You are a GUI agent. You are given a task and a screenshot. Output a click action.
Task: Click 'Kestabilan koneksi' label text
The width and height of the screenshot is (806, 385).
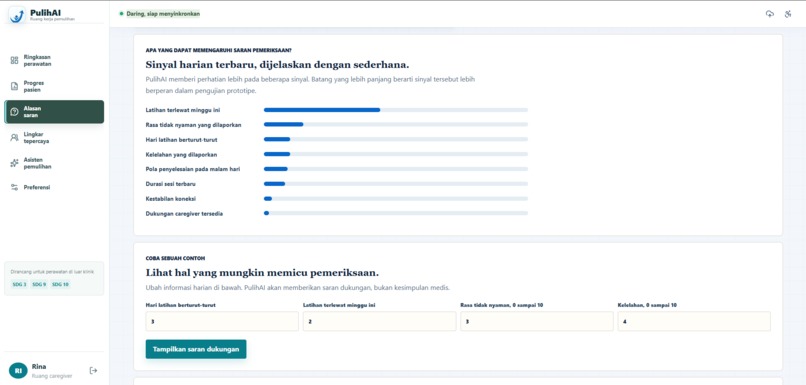coord(171,198)
